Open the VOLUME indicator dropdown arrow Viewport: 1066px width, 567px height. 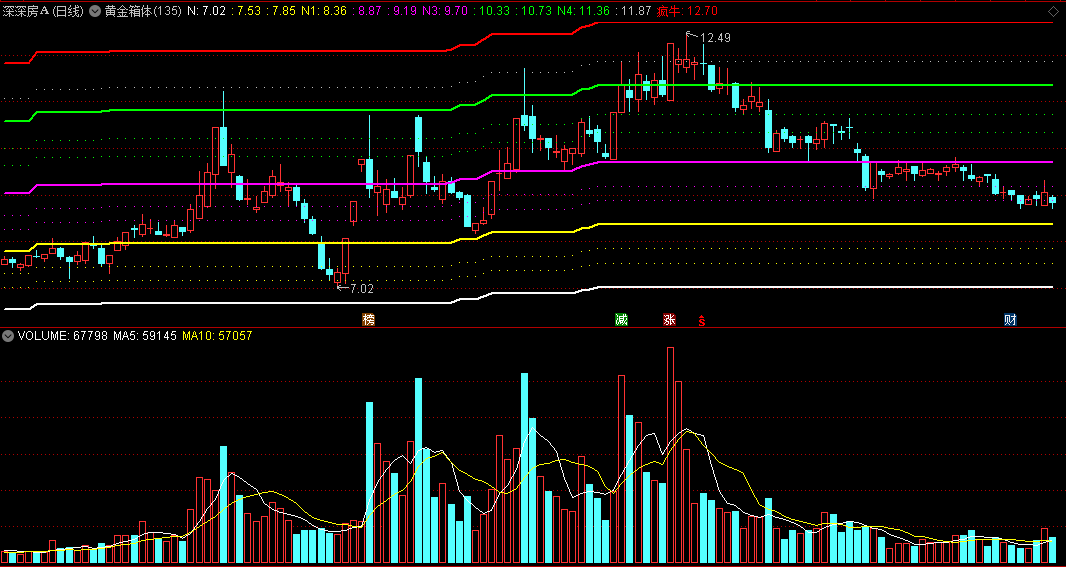[x=8, y=335]
